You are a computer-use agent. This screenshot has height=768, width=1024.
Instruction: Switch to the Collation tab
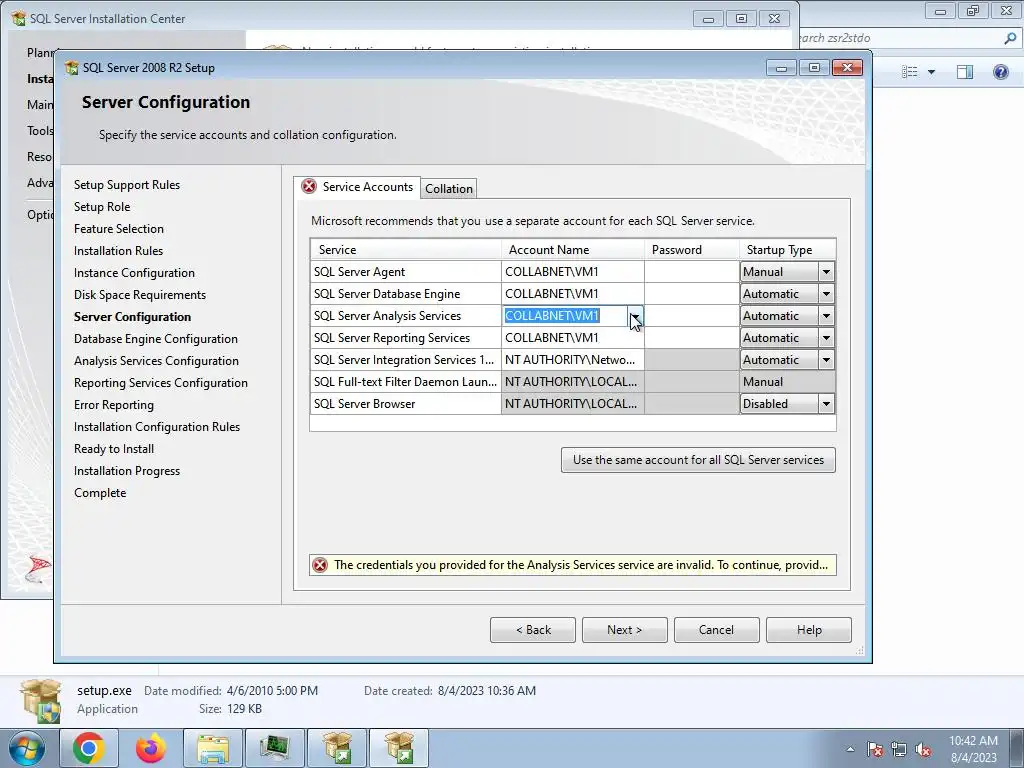point(449,189)
